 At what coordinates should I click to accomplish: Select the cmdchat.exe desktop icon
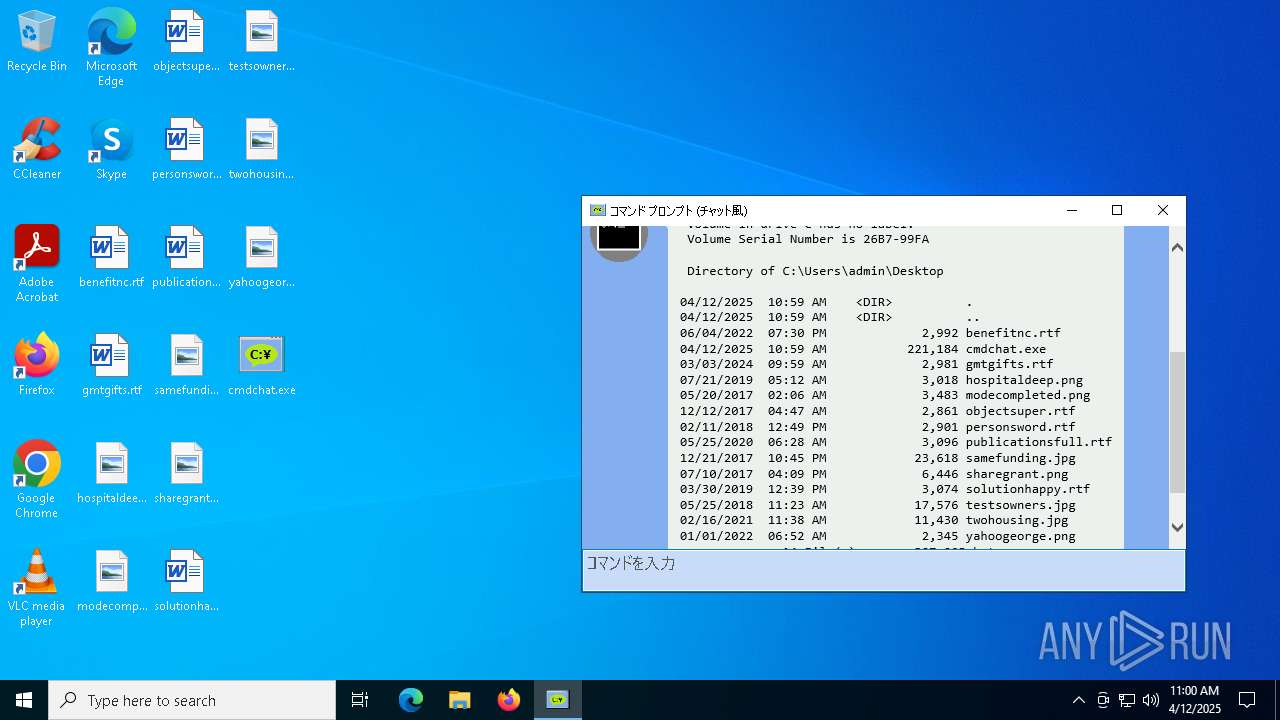(261, 366)
